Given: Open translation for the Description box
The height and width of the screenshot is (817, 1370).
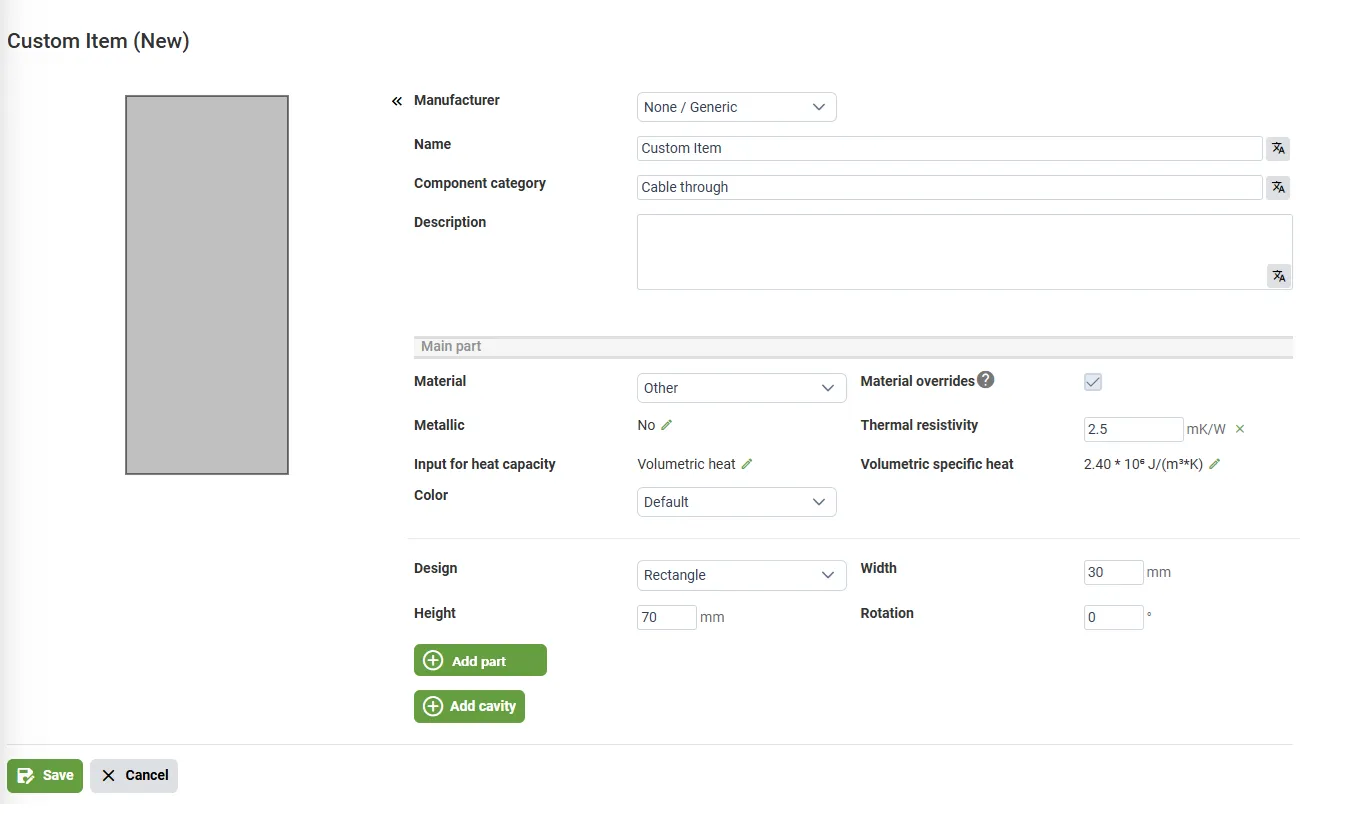Looking at the screenshot, I should 1278,276.
